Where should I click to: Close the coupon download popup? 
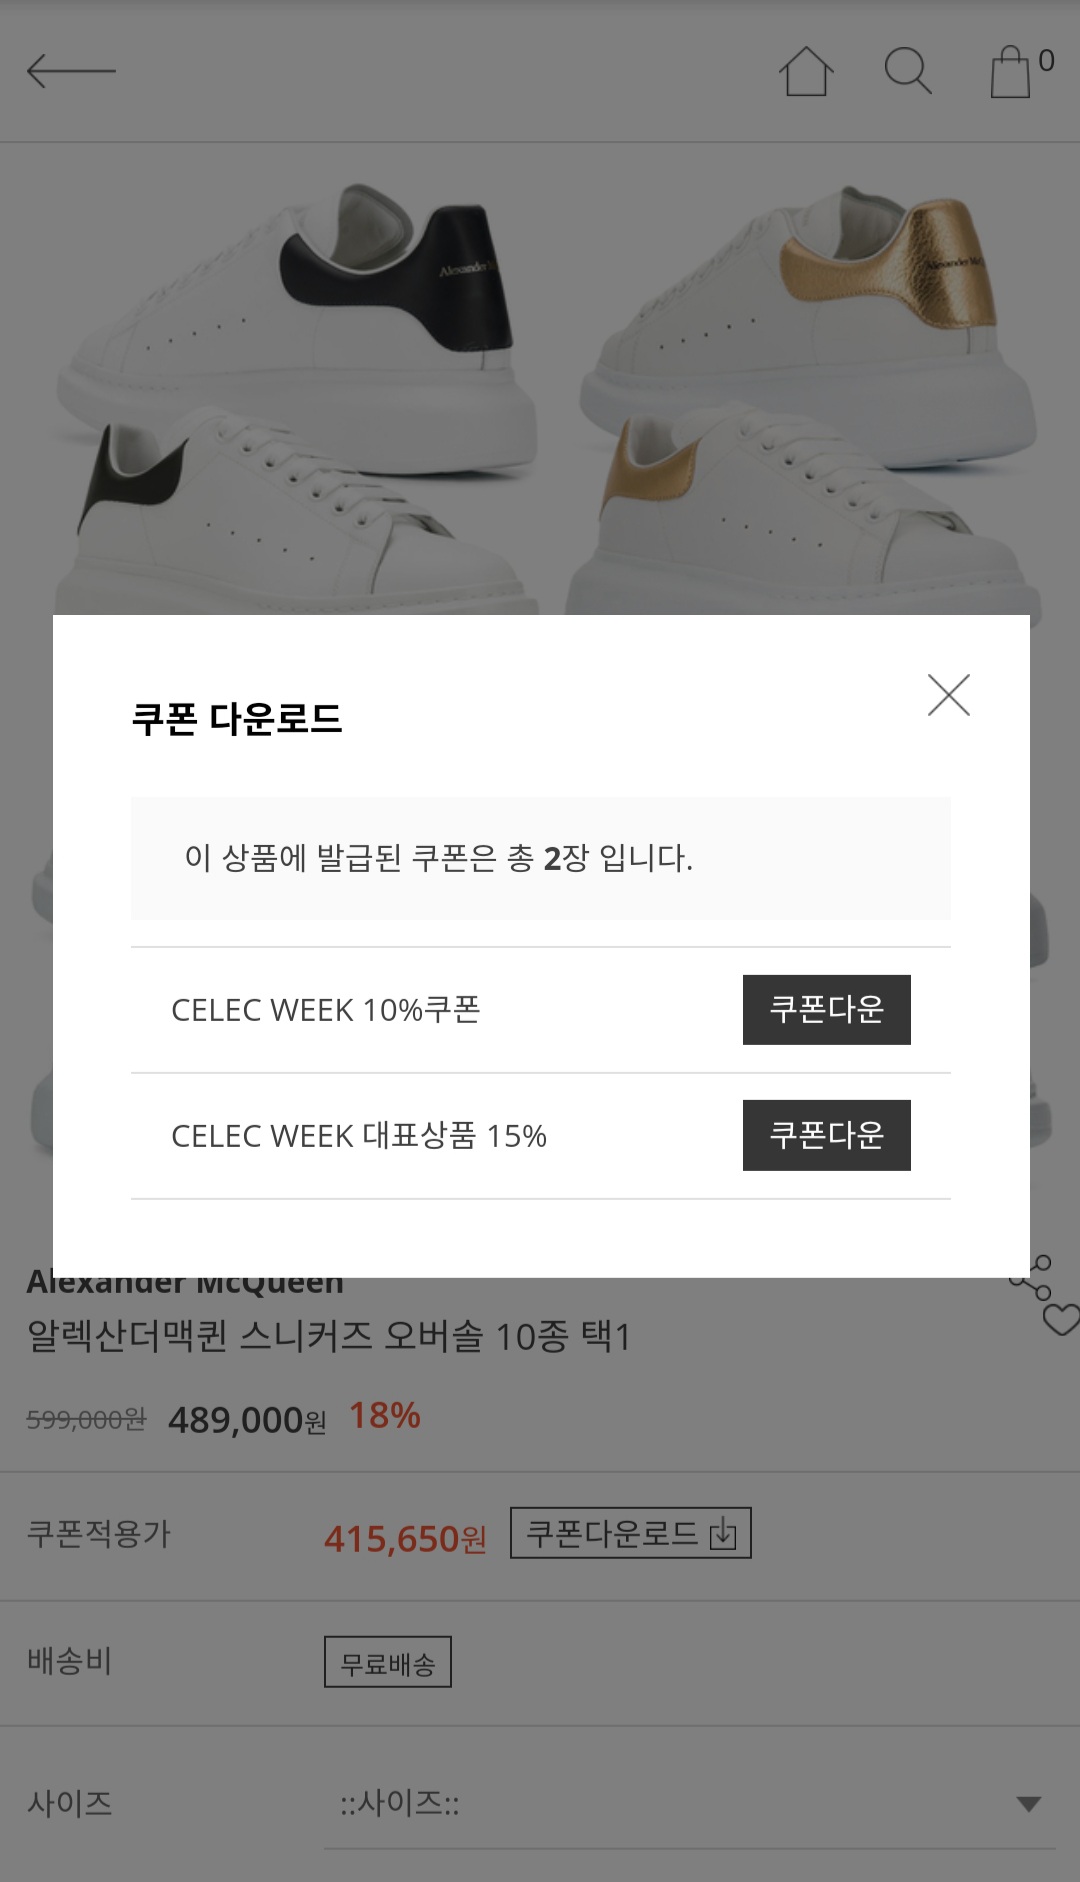948,695
